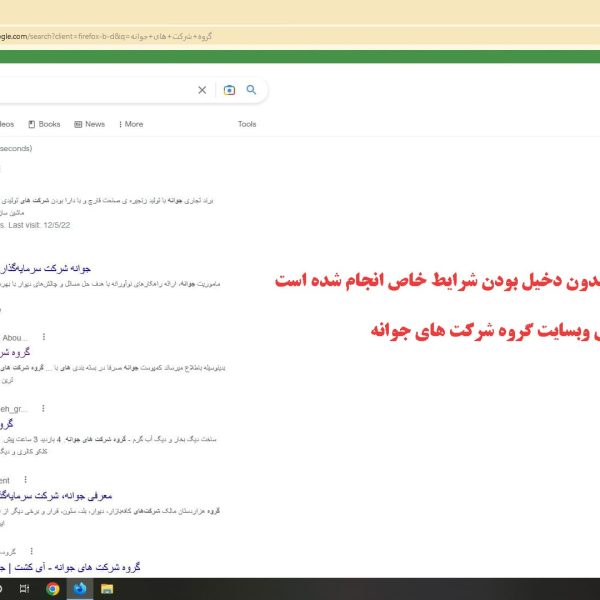Viewport: 600px width, 600px height.
Task: Switch to the Books search tab
Action: coord(45,124)
